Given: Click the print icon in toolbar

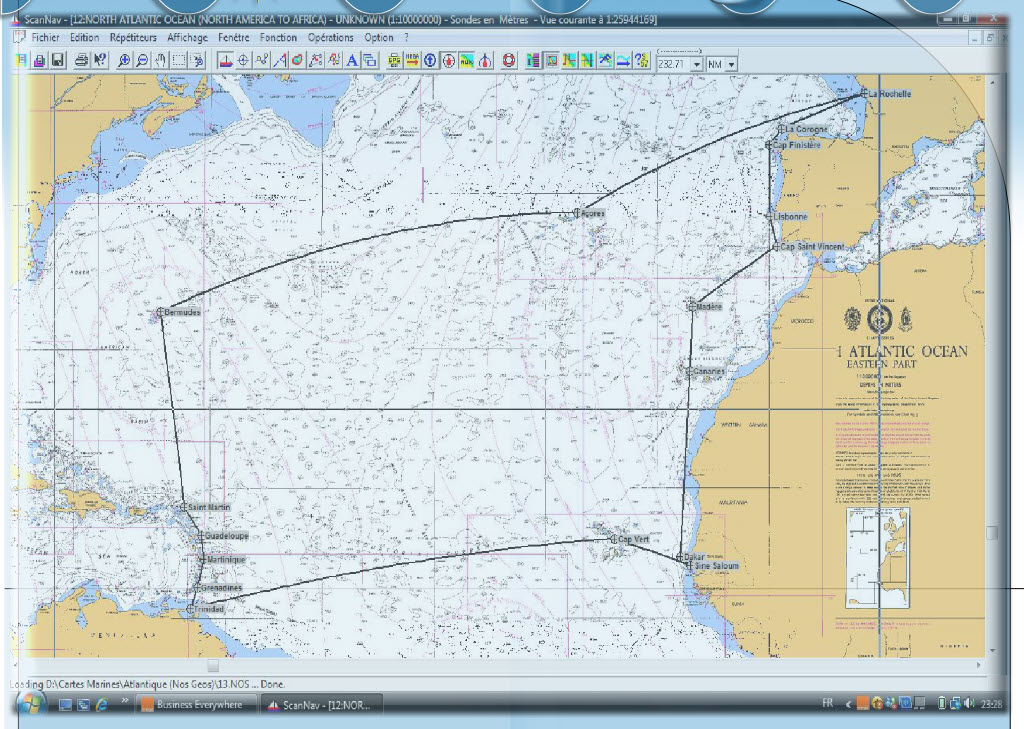Looking at the screenshot, I should coord(81,60).
